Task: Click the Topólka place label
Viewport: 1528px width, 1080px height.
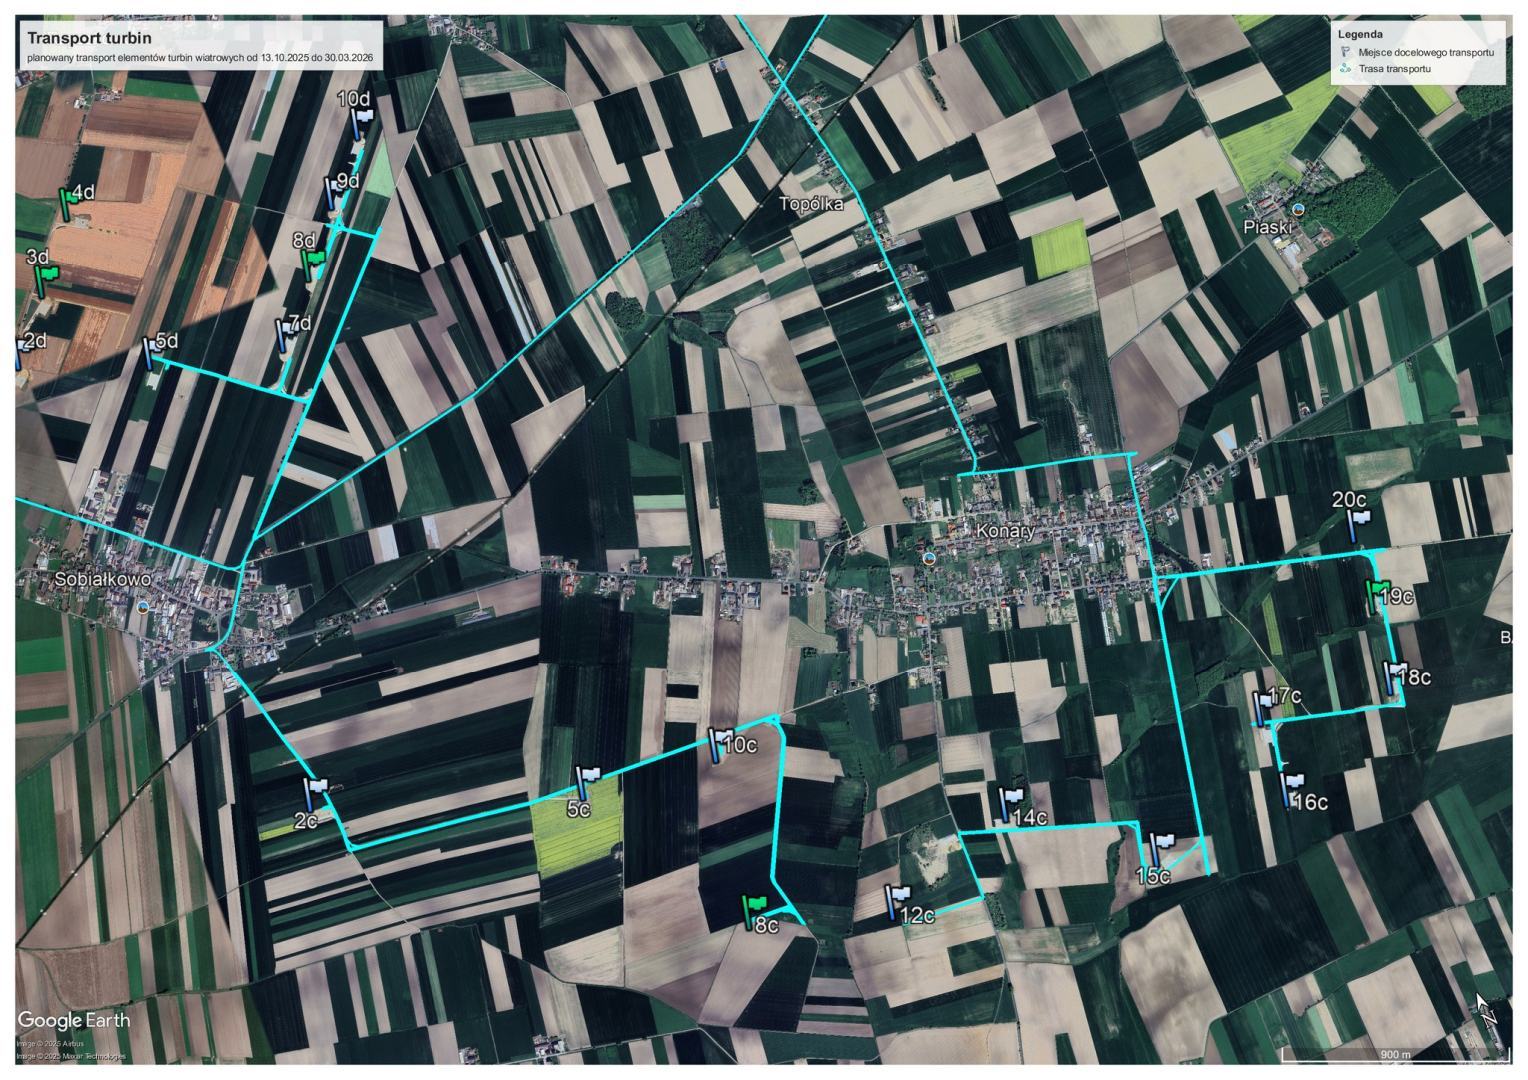Action: pos(811,204)
